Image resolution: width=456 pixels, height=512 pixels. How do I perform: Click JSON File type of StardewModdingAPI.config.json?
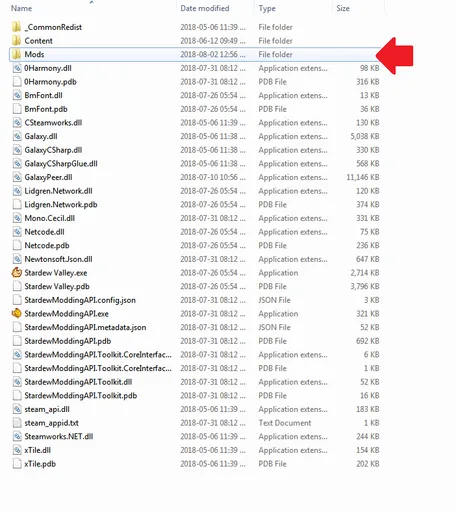click(274, 300)
